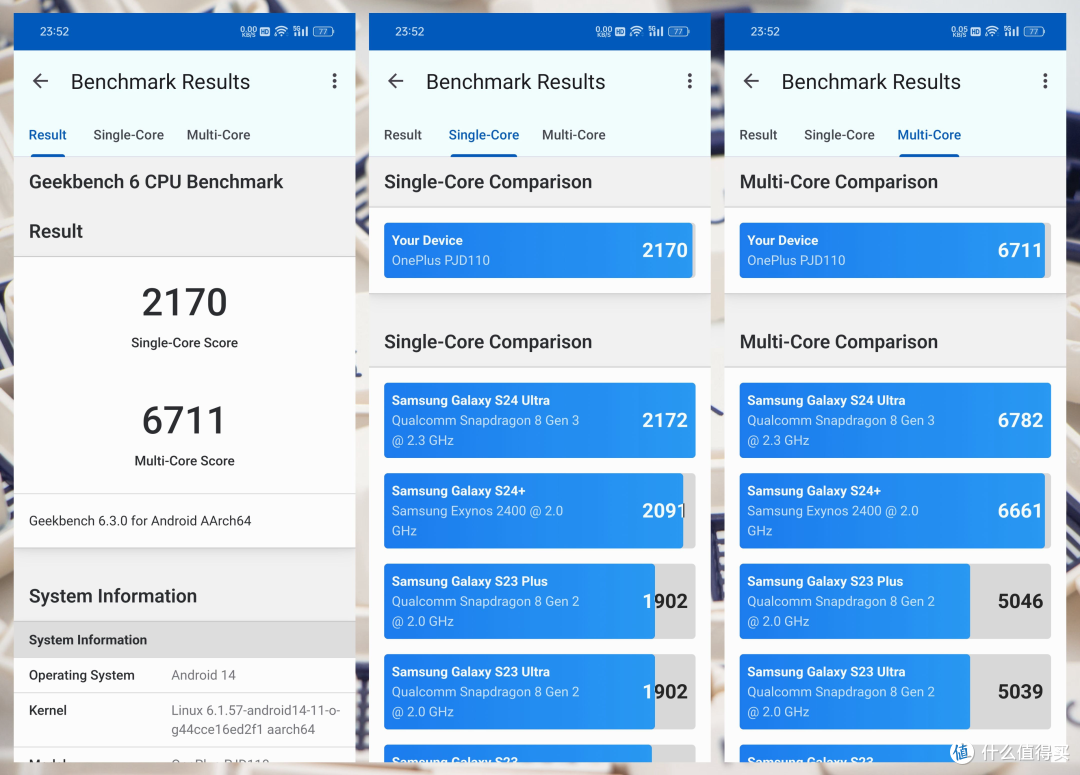Screen dimensions: 1080x775
Task: Tap the 6711 multi-core score number
Action: coord(185,420)
